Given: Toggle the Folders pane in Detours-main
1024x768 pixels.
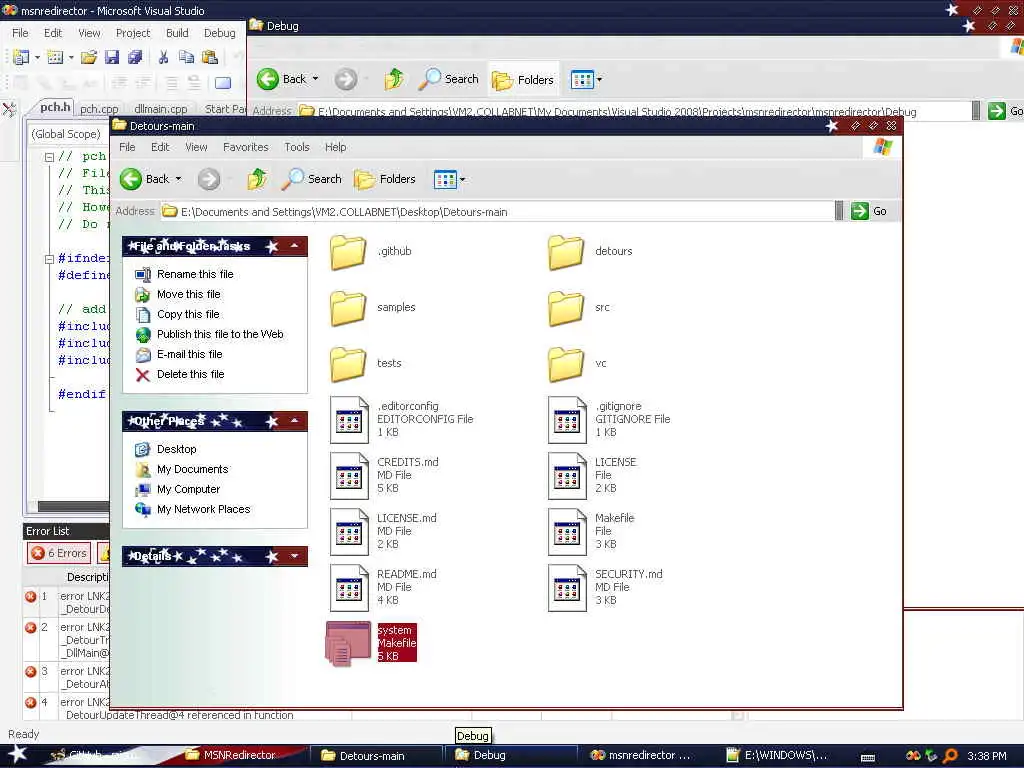Looking at the screenshot, I should (385, 179).
